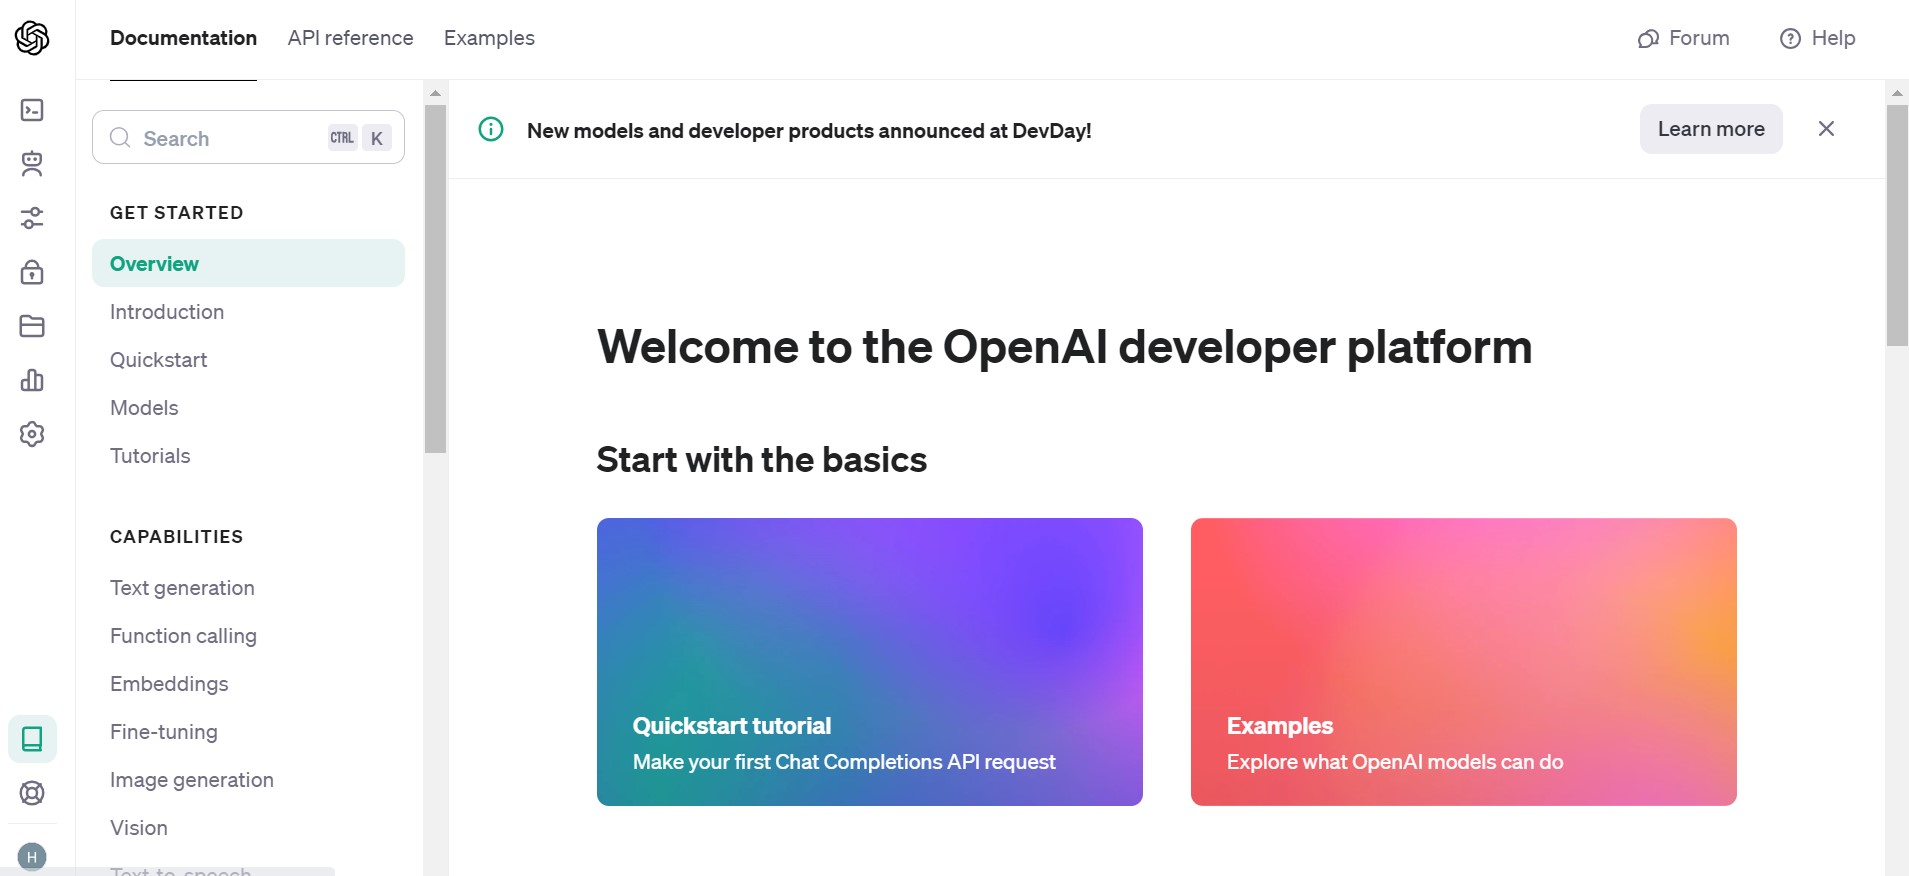This screenshot has width=1909, height=876.
Task: Open Function calling in Capabilities
Action: (x=183, y=636)
